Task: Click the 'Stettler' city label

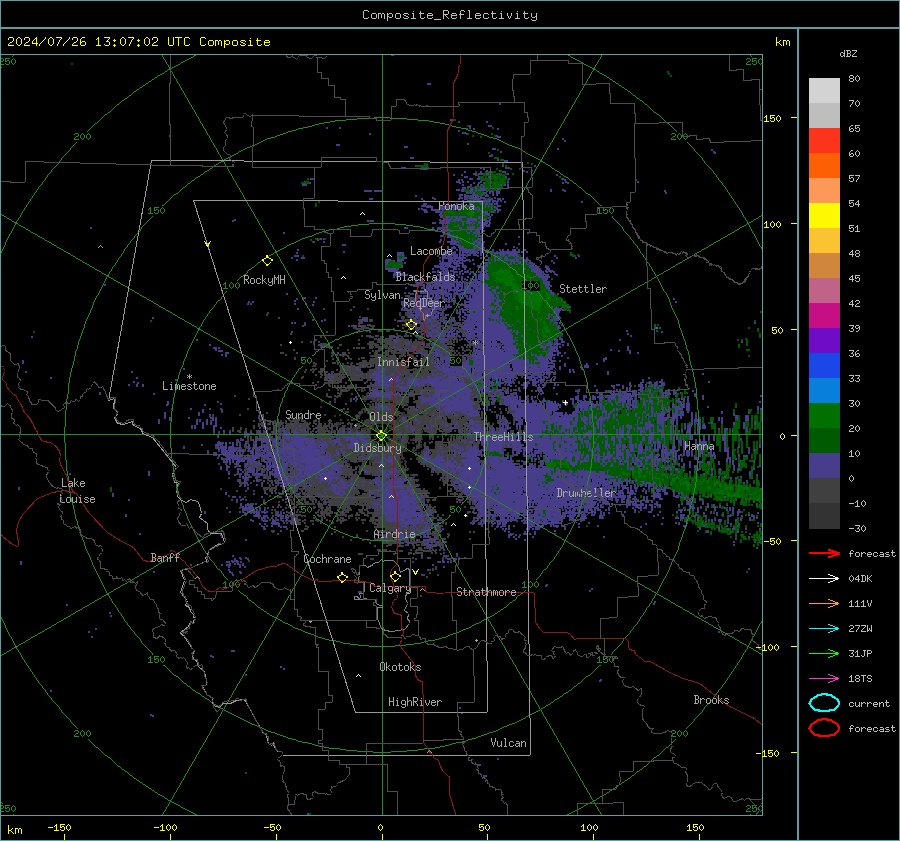Action: pyautogui.click(x=583, y=289)
